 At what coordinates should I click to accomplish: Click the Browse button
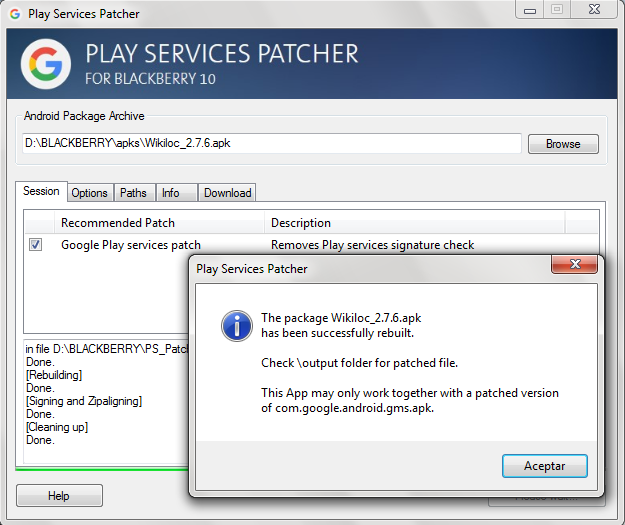pyautogui.click(x=563, y=144)
